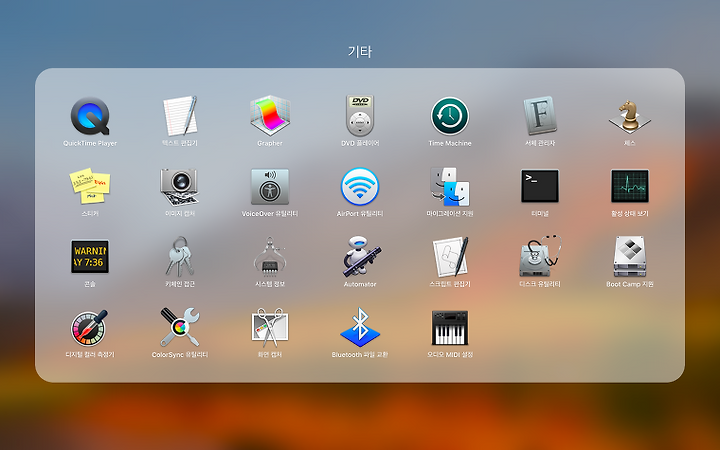Launch the 터미널 (Terminal) app
The width and height of the screenshot is (720, 450).
click(540, 186)
